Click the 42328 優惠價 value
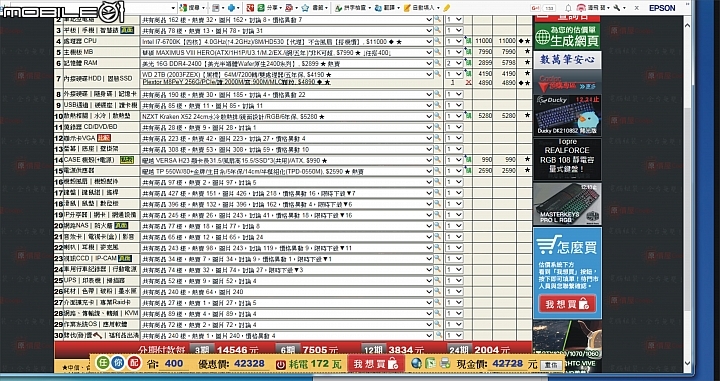This screenshot has width=720, height=381. (249, 364)
